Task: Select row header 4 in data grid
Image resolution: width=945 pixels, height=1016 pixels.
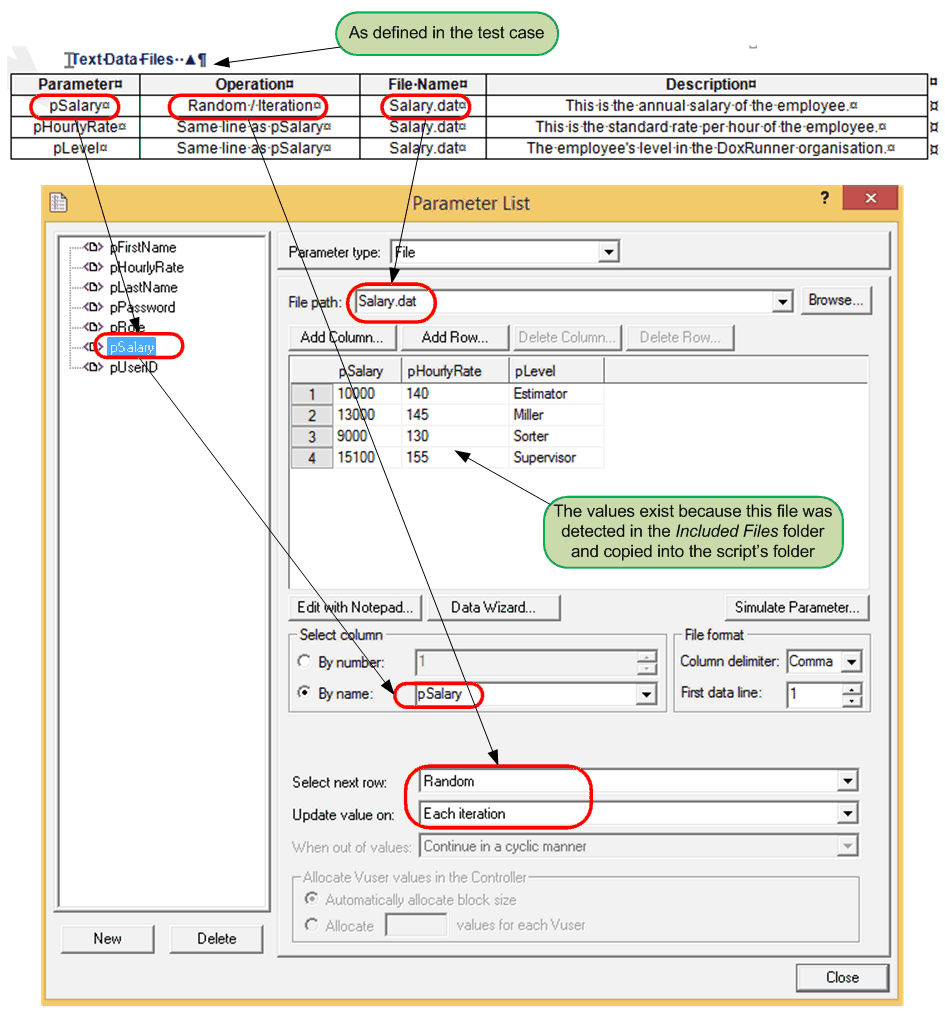Action: [312, 458]
